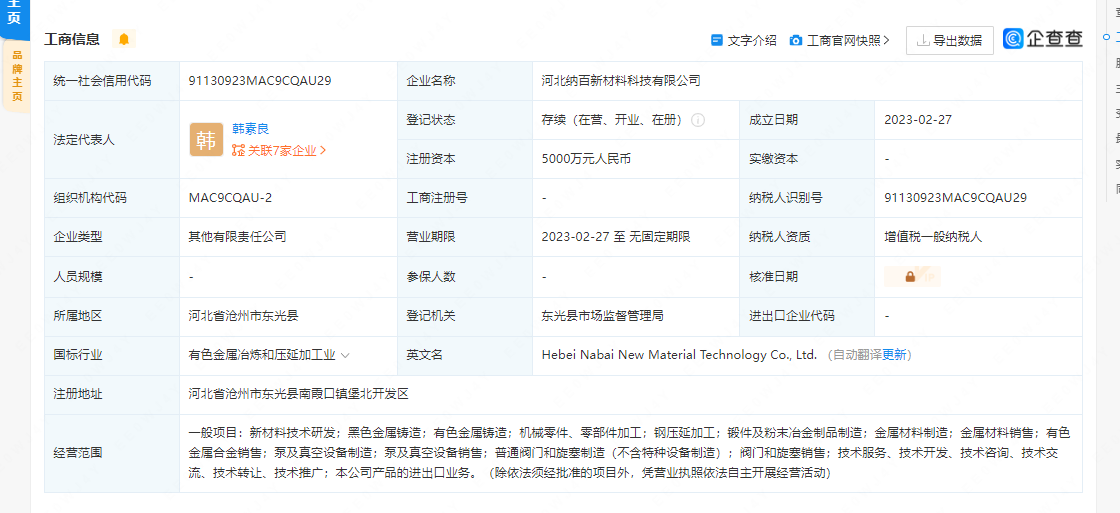Click the 经营范围 business scope label
The image size is (1120, 513).
point(78,453)
